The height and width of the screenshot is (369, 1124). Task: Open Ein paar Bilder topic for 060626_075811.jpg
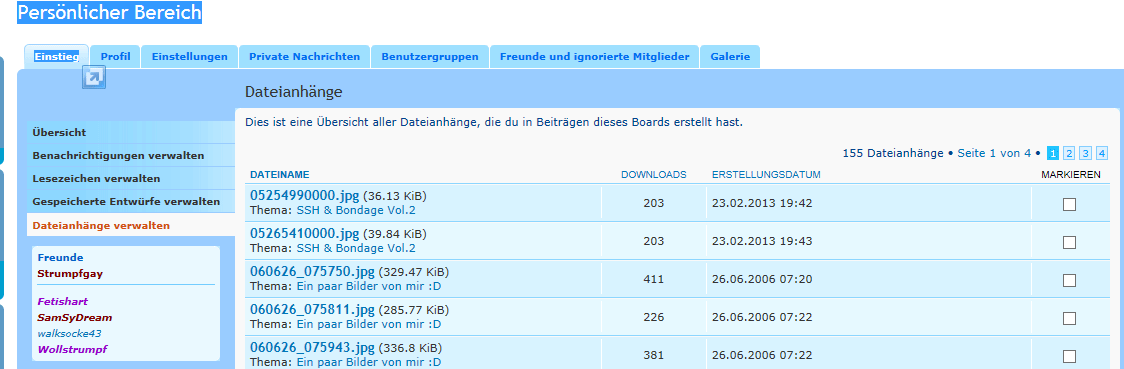tap(369, 325)
